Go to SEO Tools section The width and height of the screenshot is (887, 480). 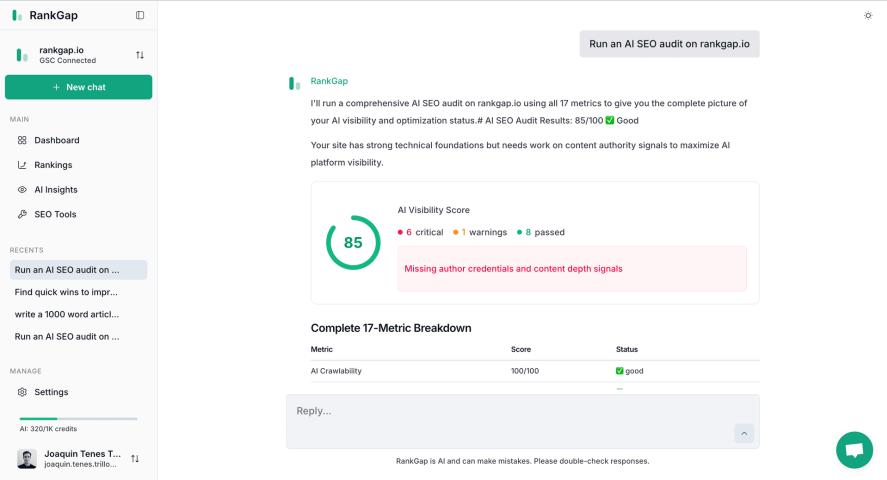click(x=55, y=214)
